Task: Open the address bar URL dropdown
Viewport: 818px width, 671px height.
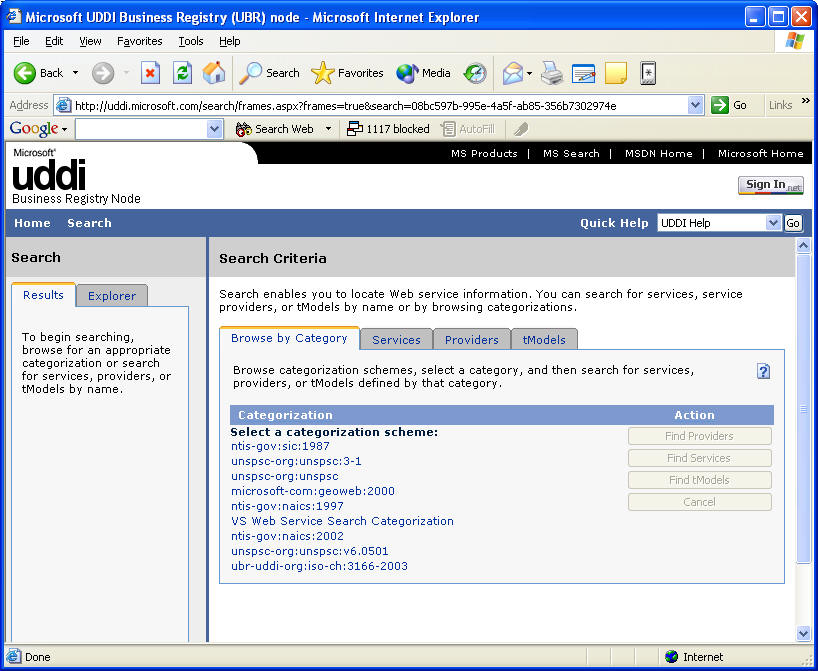Action: [x=695, y=105]
